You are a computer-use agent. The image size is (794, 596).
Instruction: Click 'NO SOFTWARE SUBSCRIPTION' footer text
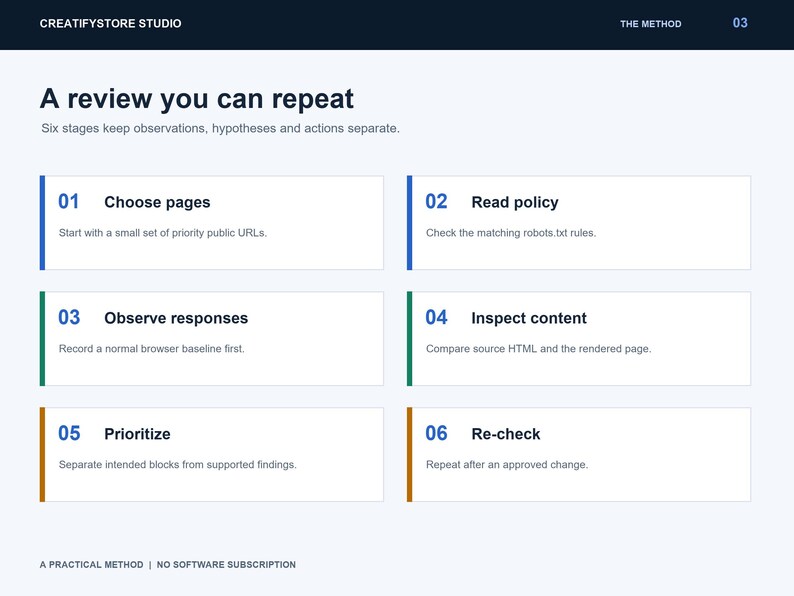click(x=226, y=565)
